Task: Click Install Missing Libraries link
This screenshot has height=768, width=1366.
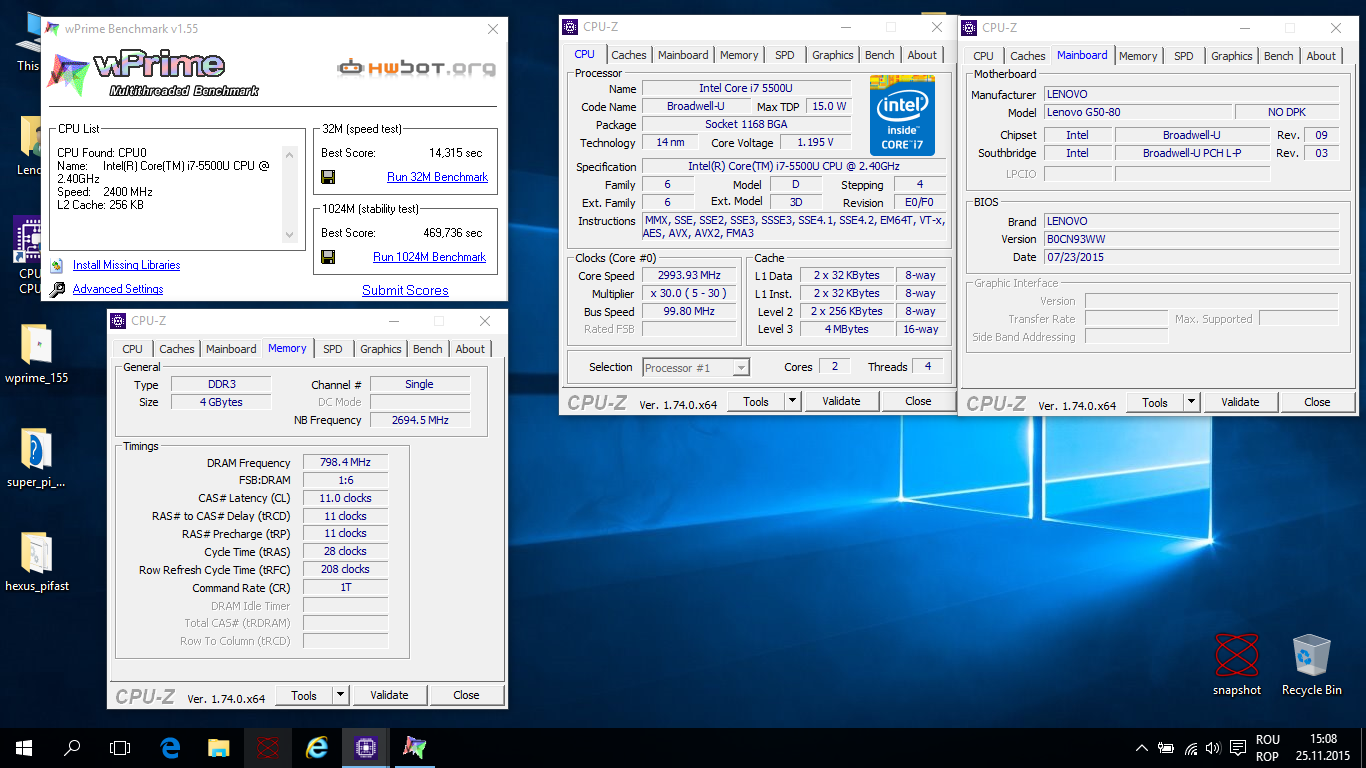Action: click(x=127, y=265)
